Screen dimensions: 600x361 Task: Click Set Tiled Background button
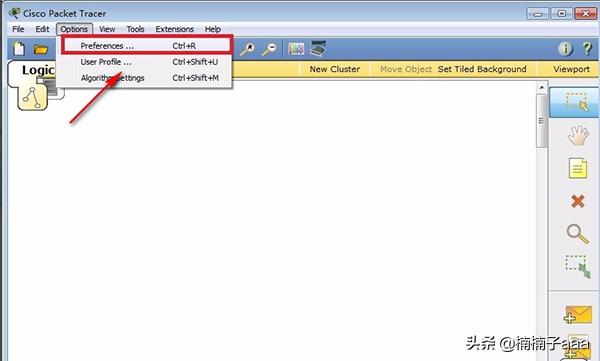482,69
